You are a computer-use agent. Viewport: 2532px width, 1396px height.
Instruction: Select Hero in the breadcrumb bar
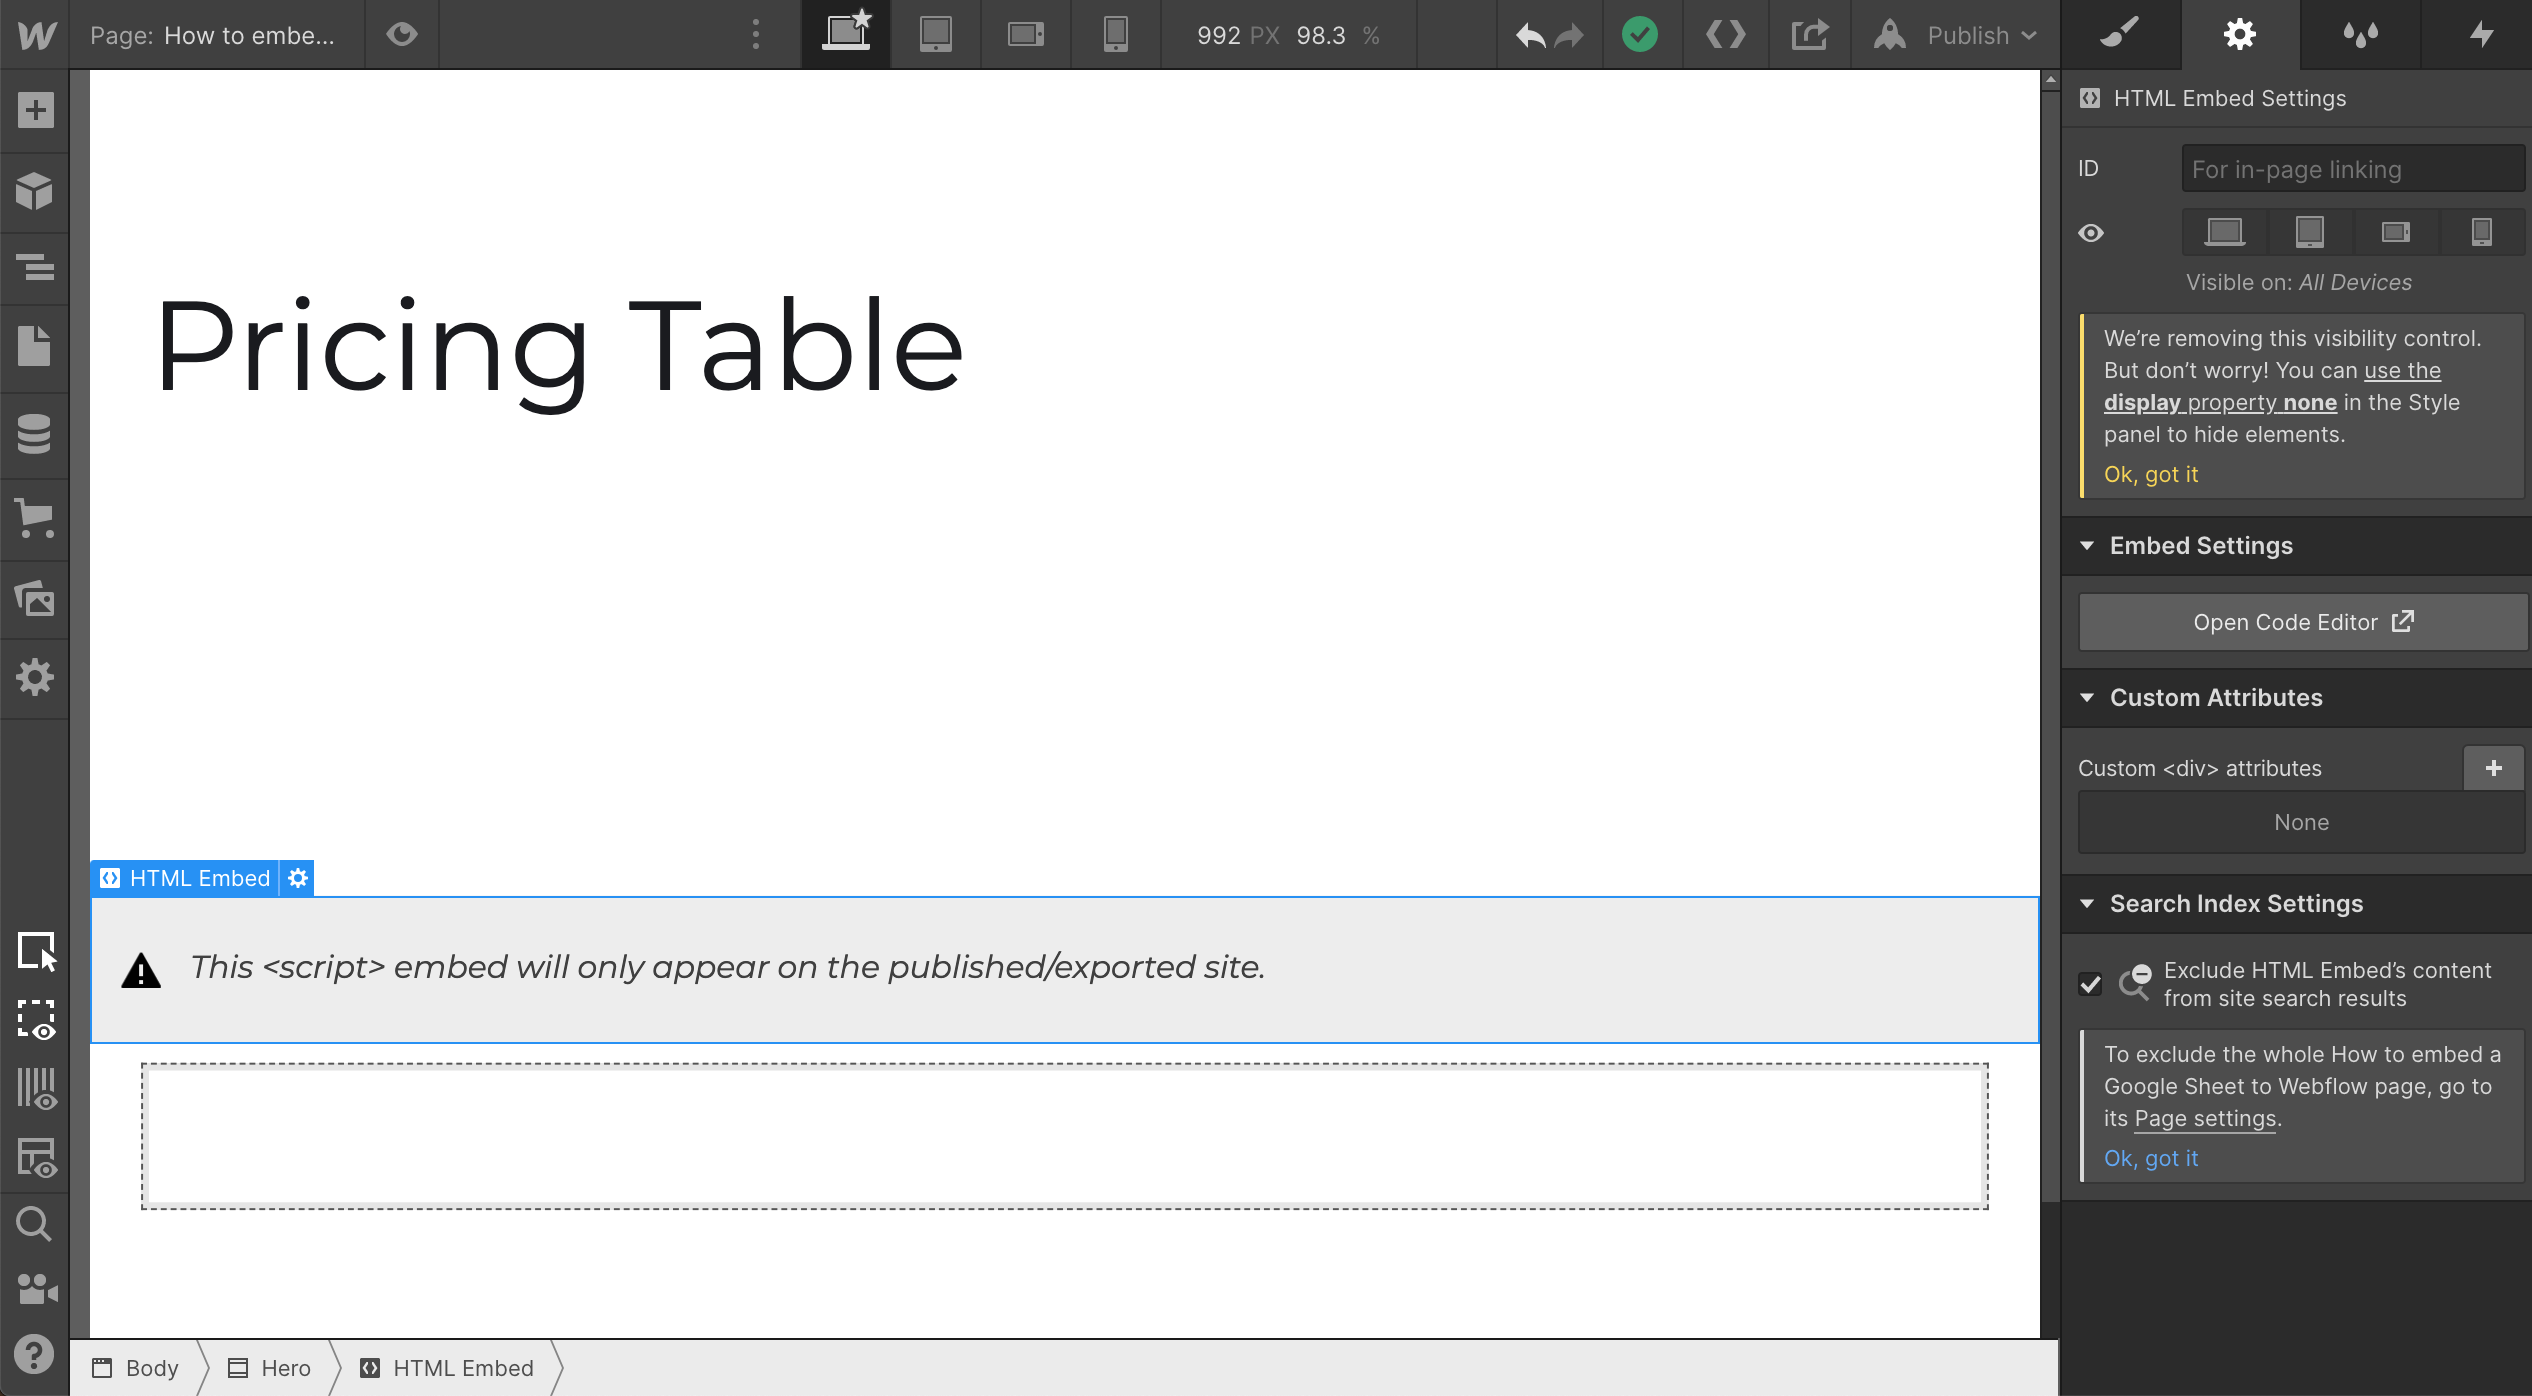(x=270, y=1368)
